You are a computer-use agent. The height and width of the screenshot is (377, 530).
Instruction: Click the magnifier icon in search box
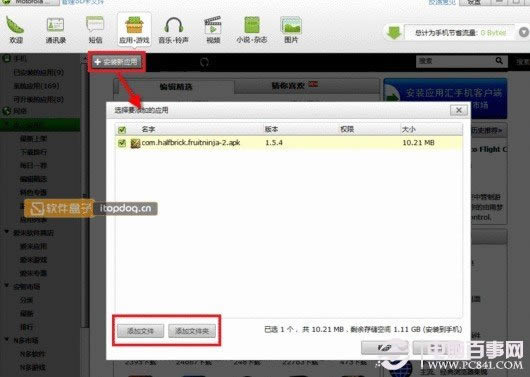[499, 61]
